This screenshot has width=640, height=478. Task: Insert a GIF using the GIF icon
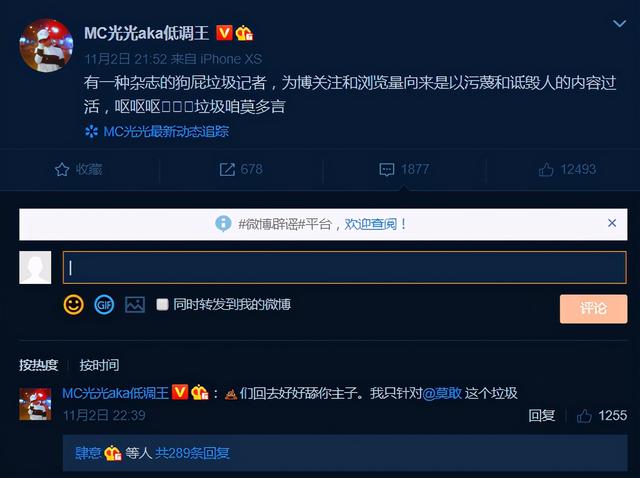coord(104,305)
